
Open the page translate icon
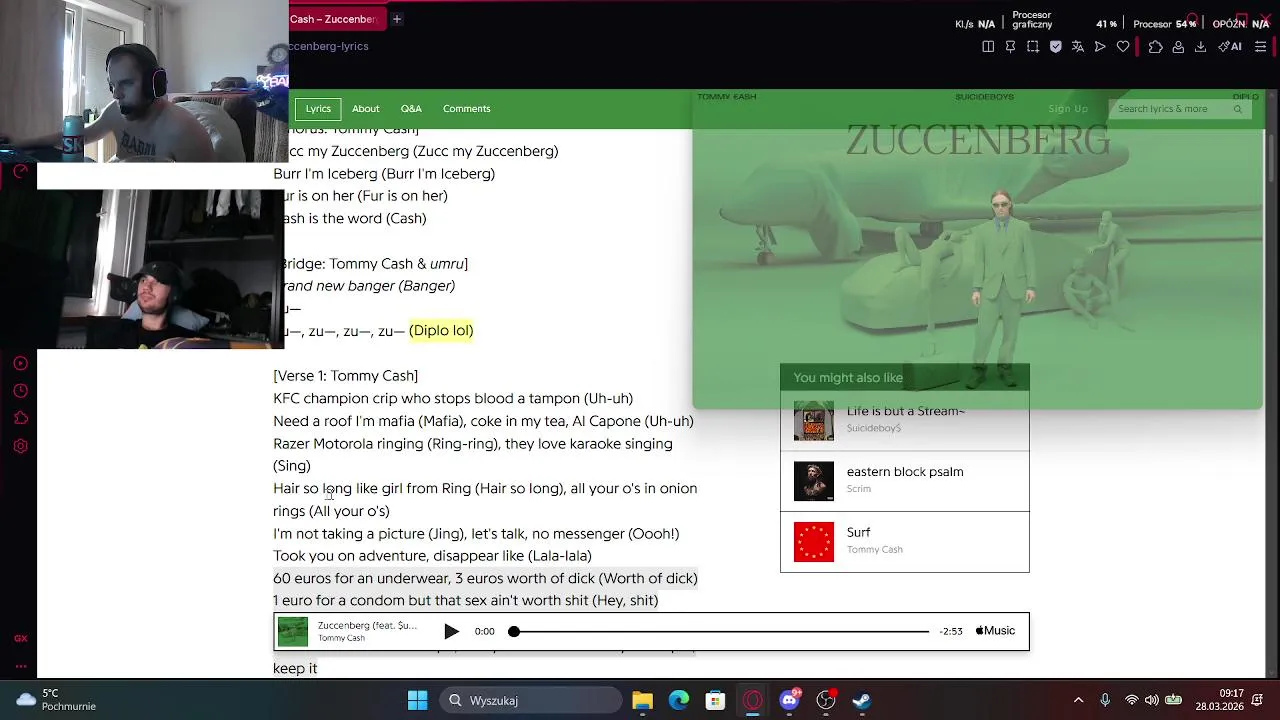click(1077, 46)
